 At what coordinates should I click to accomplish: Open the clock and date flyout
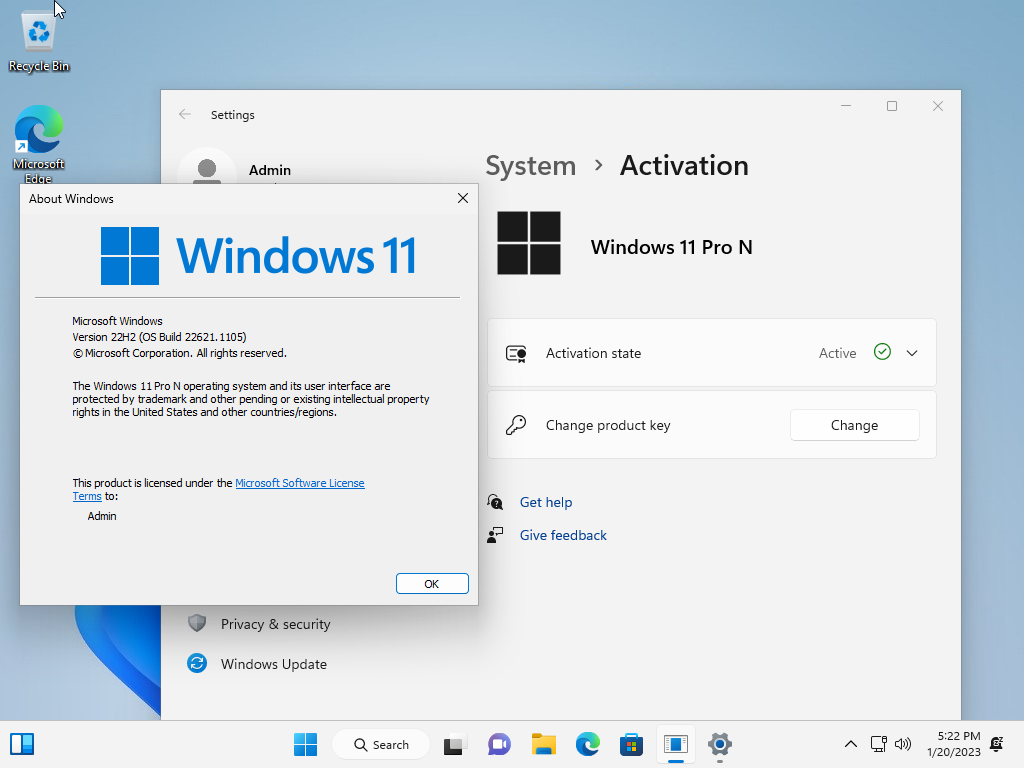(x=953, y=744)
